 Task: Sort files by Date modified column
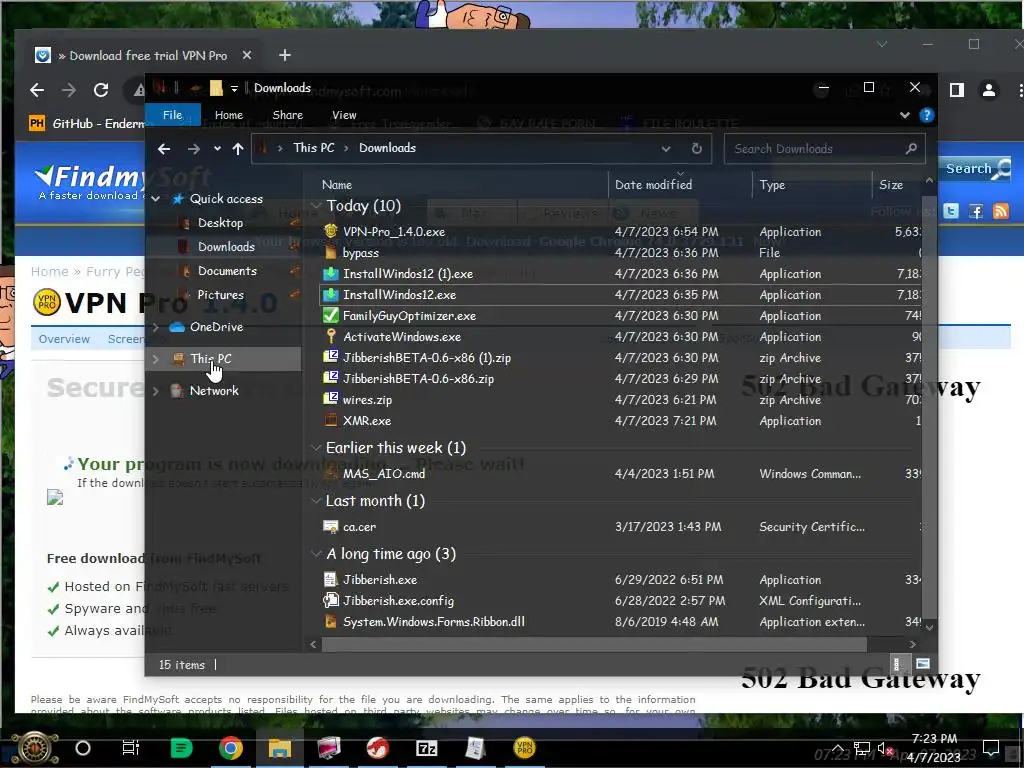[x=653, y=185]
